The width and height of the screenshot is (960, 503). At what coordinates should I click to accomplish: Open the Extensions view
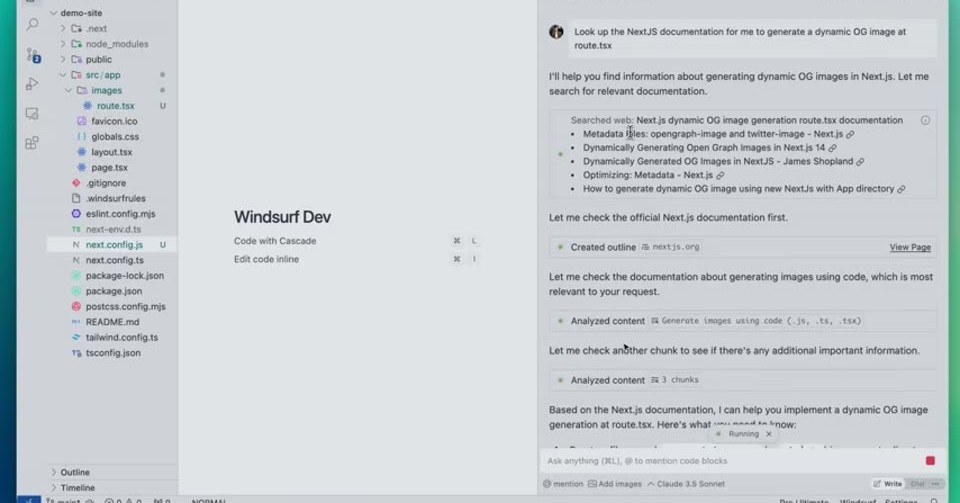point(32,143)
